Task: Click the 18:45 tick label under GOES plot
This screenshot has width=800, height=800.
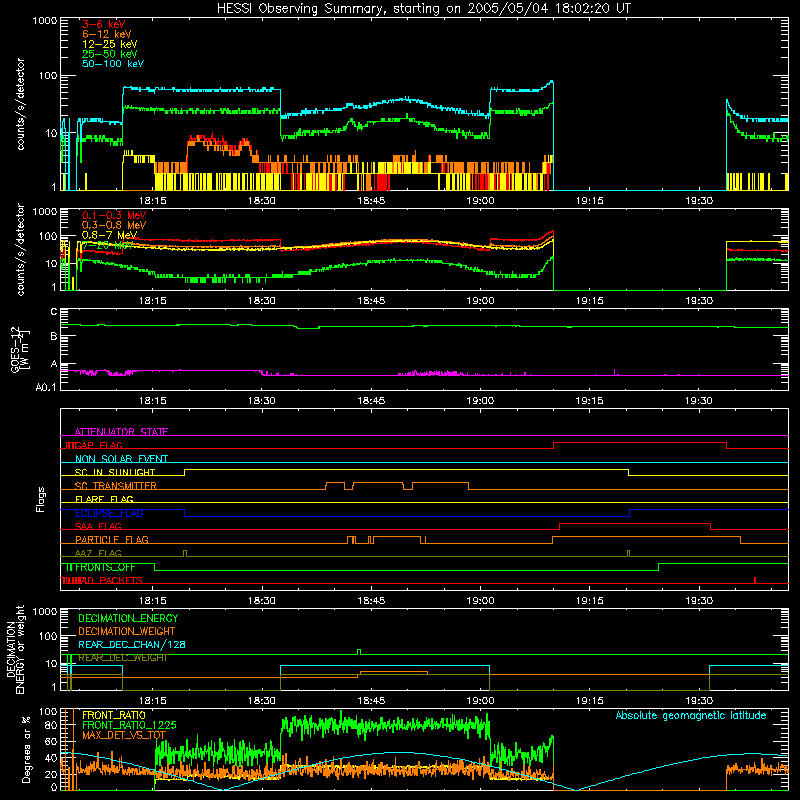Action: coord(371,401)
